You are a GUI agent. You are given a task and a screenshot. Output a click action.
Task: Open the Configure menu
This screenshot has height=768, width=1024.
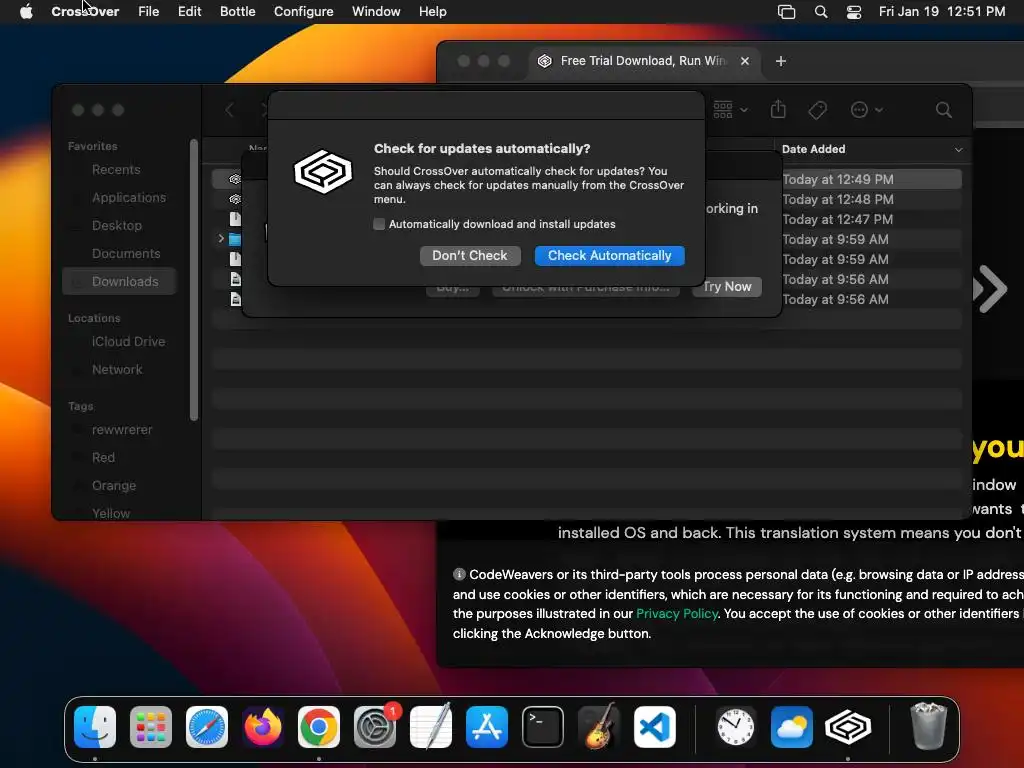click(x=303, y=11)
